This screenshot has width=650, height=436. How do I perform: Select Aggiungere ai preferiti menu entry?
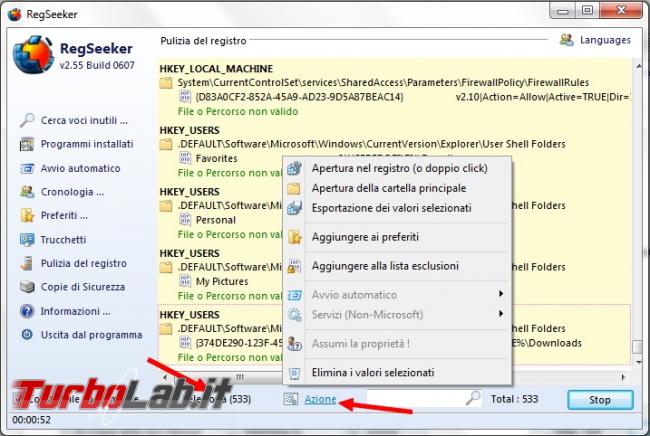pyautogui.click(x=365, y=237)
